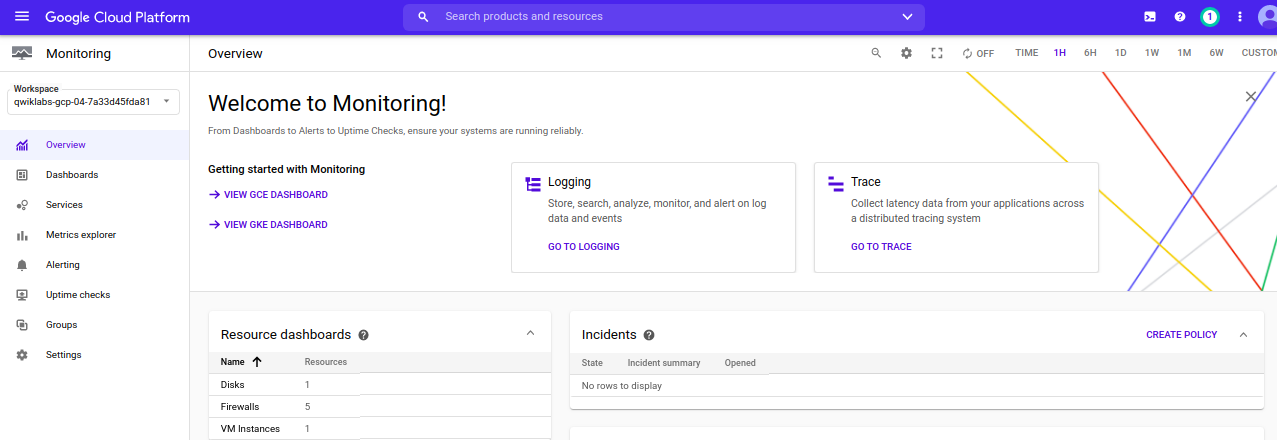Open the Disks resource row

[x=380, y=385]
